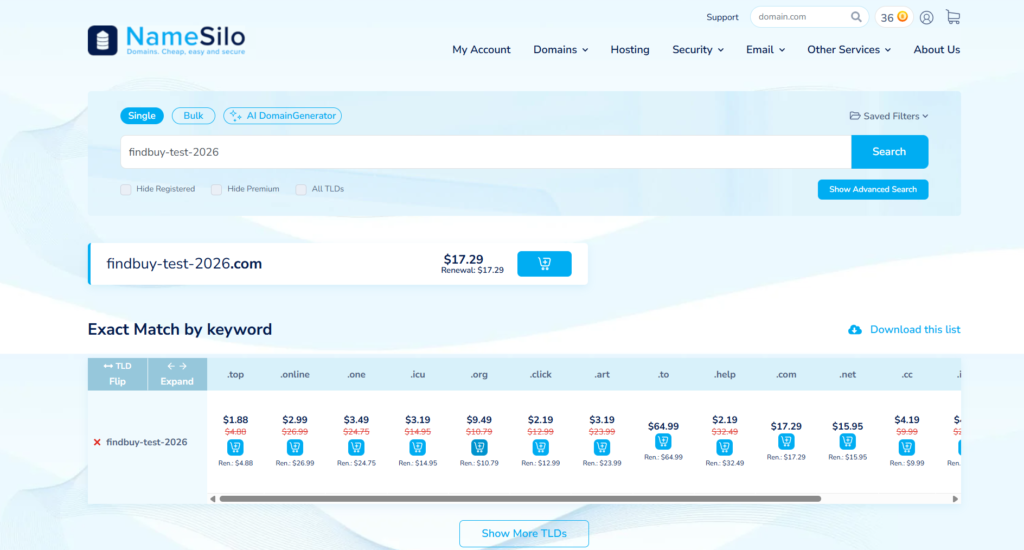Click Show More TLDs

[x=524, y=534]
